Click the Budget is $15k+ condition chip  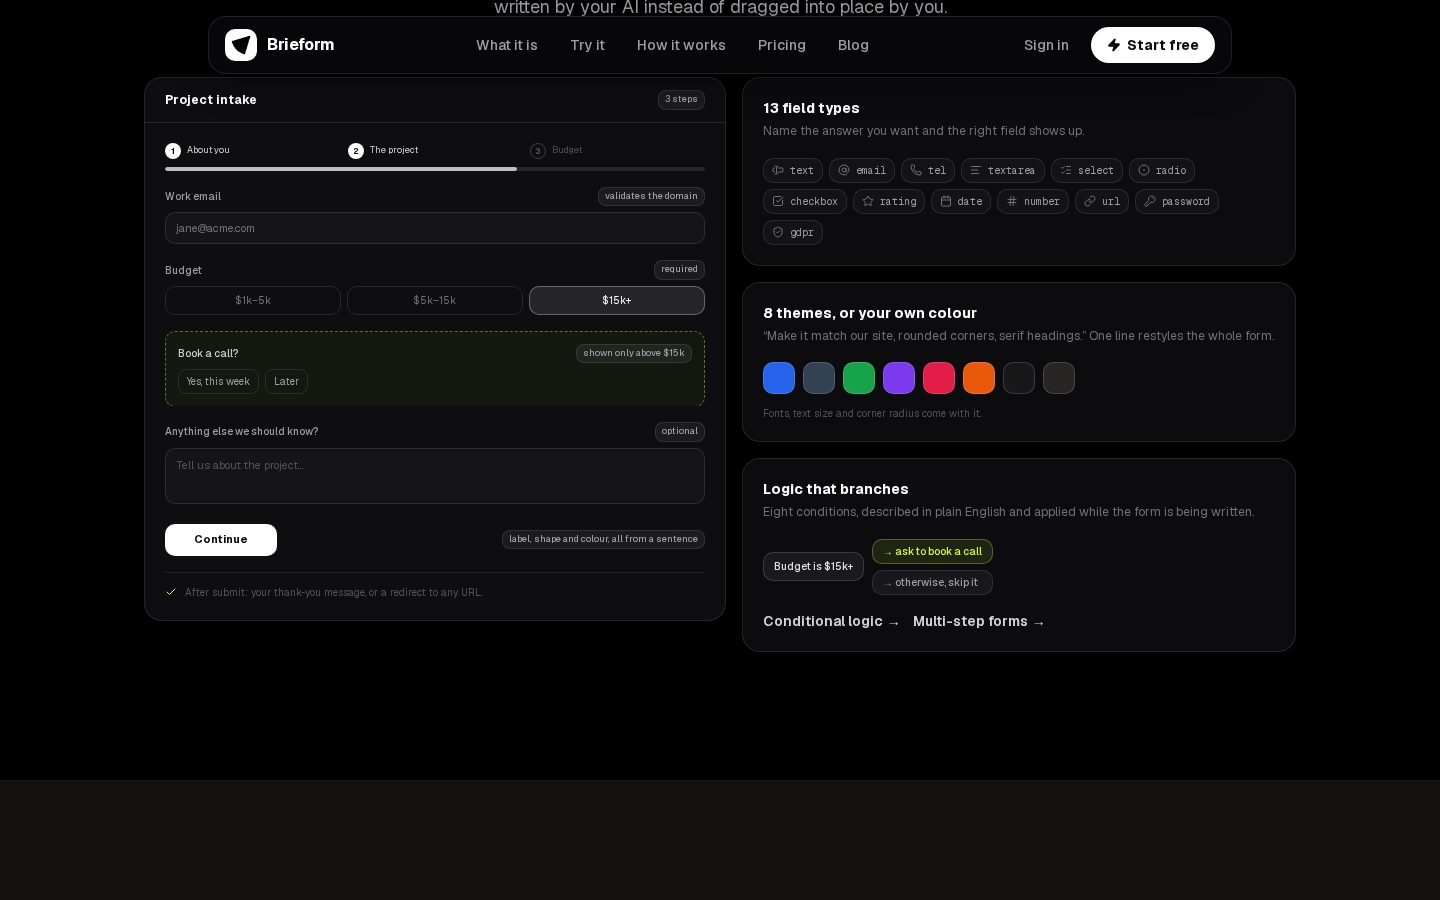[x=813, y=566]
